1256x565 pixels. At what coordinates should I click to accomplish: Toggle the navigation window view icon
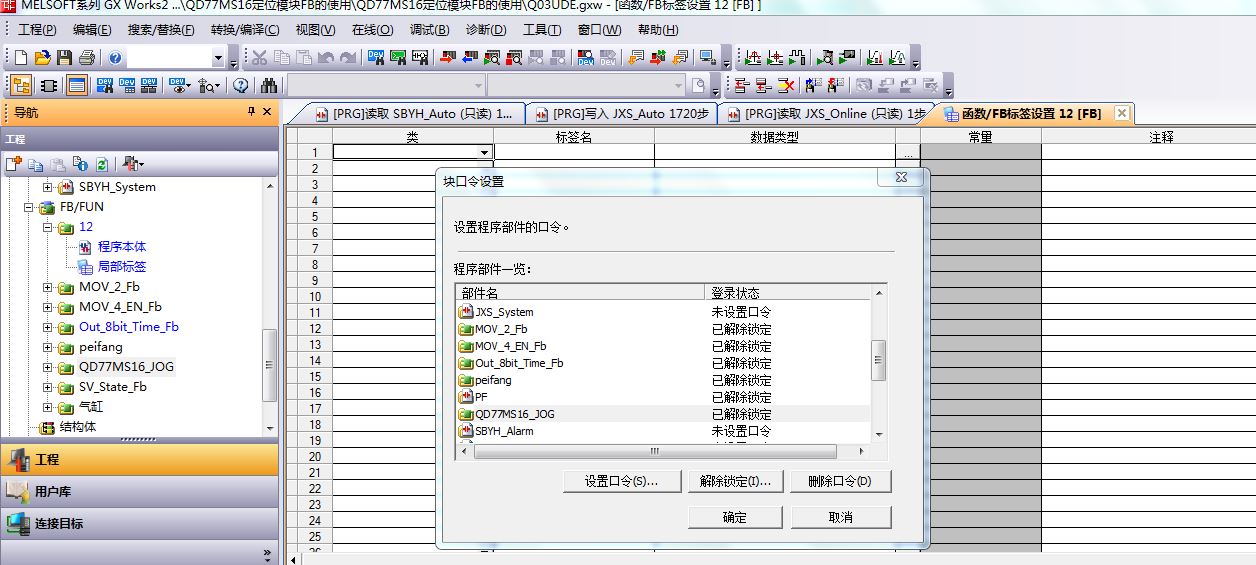click(x=20, y=85)
